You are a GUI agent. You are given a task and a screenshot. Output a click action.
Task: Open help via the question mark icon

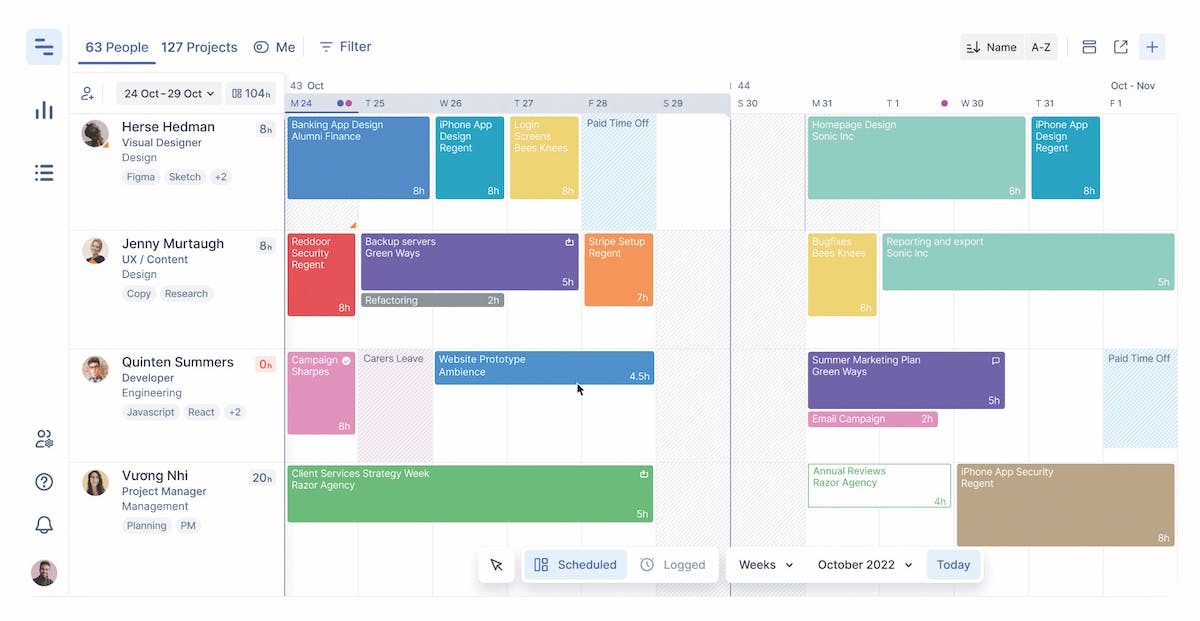tap(44, 481)
